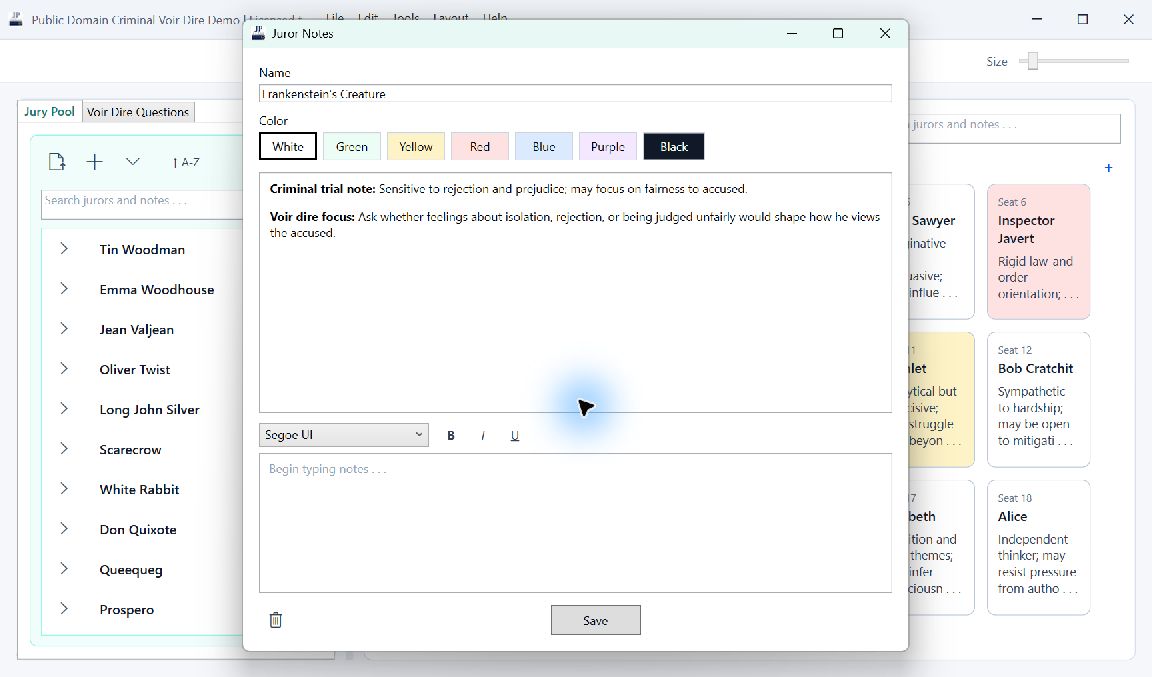Select the Green color option
This screenshot has height=677, width=1152.
click(352, 146)
